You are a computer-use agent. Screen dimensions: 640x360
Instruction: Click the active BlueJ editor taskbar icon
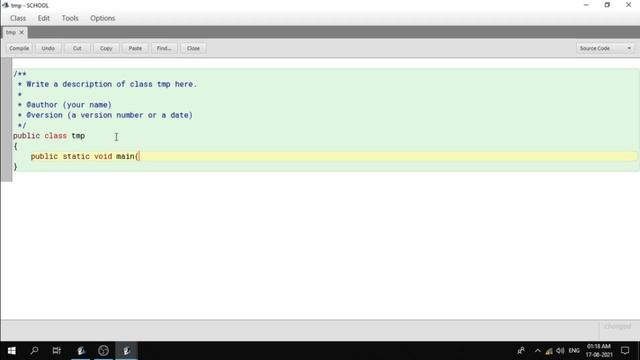pyautogui.click(x=127, y=351)
